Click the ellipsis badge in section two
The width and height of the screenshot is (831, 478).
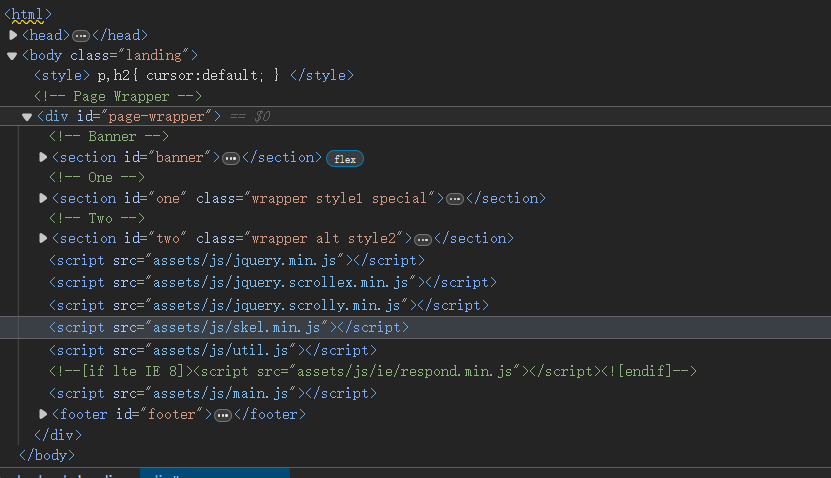(422, 240)
